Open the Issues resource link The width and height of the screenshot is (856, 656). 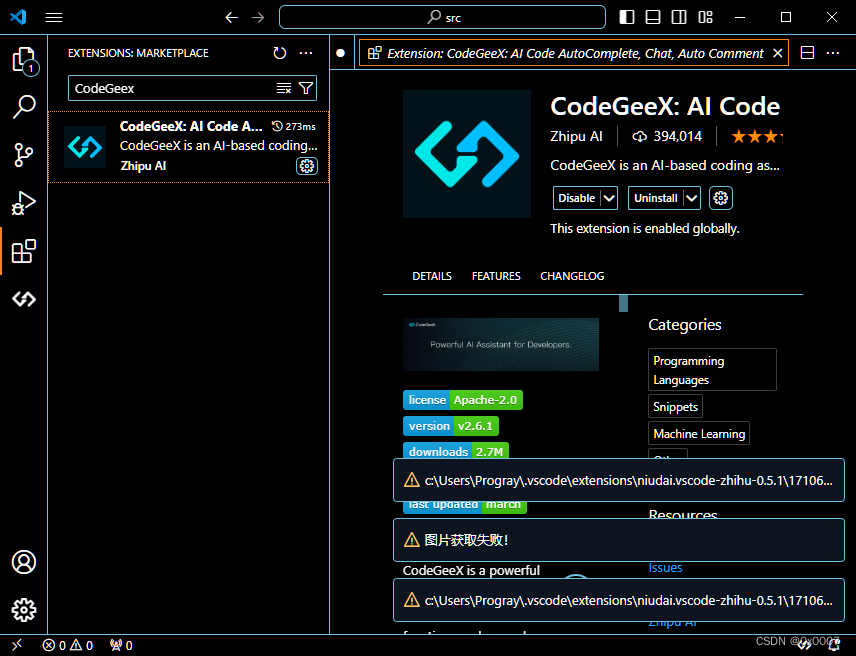point(665,568)
